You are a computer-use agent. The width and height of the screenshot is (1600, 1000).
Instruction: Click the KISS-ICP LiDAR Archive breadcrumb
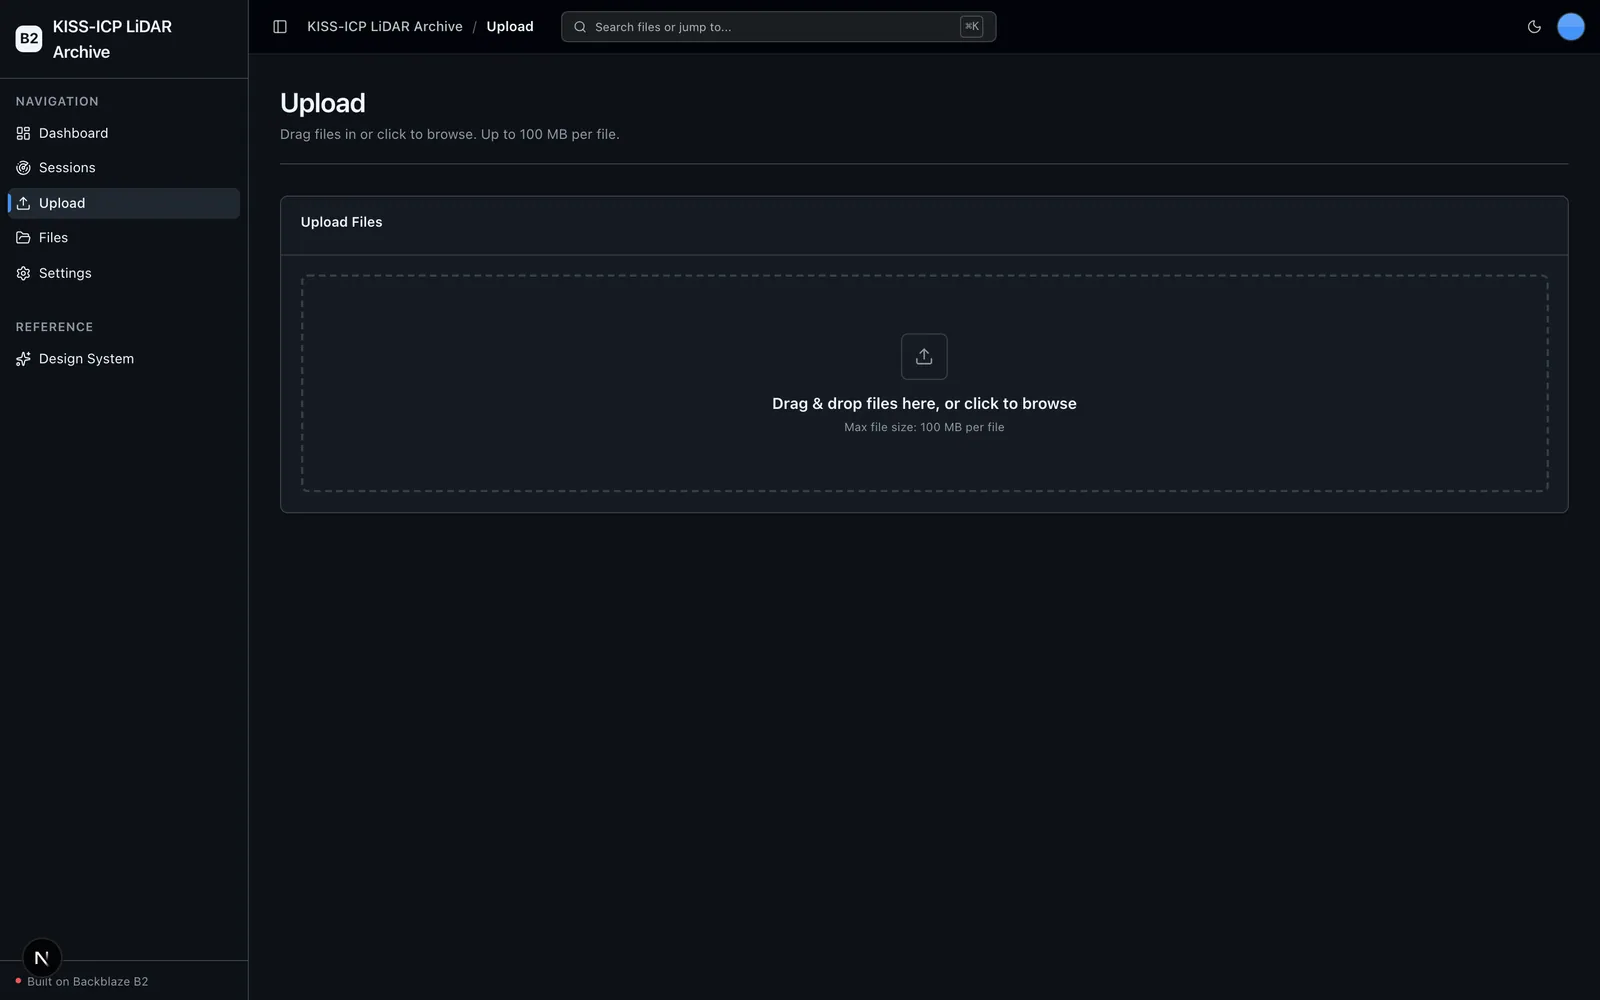[x=385, y=27]
